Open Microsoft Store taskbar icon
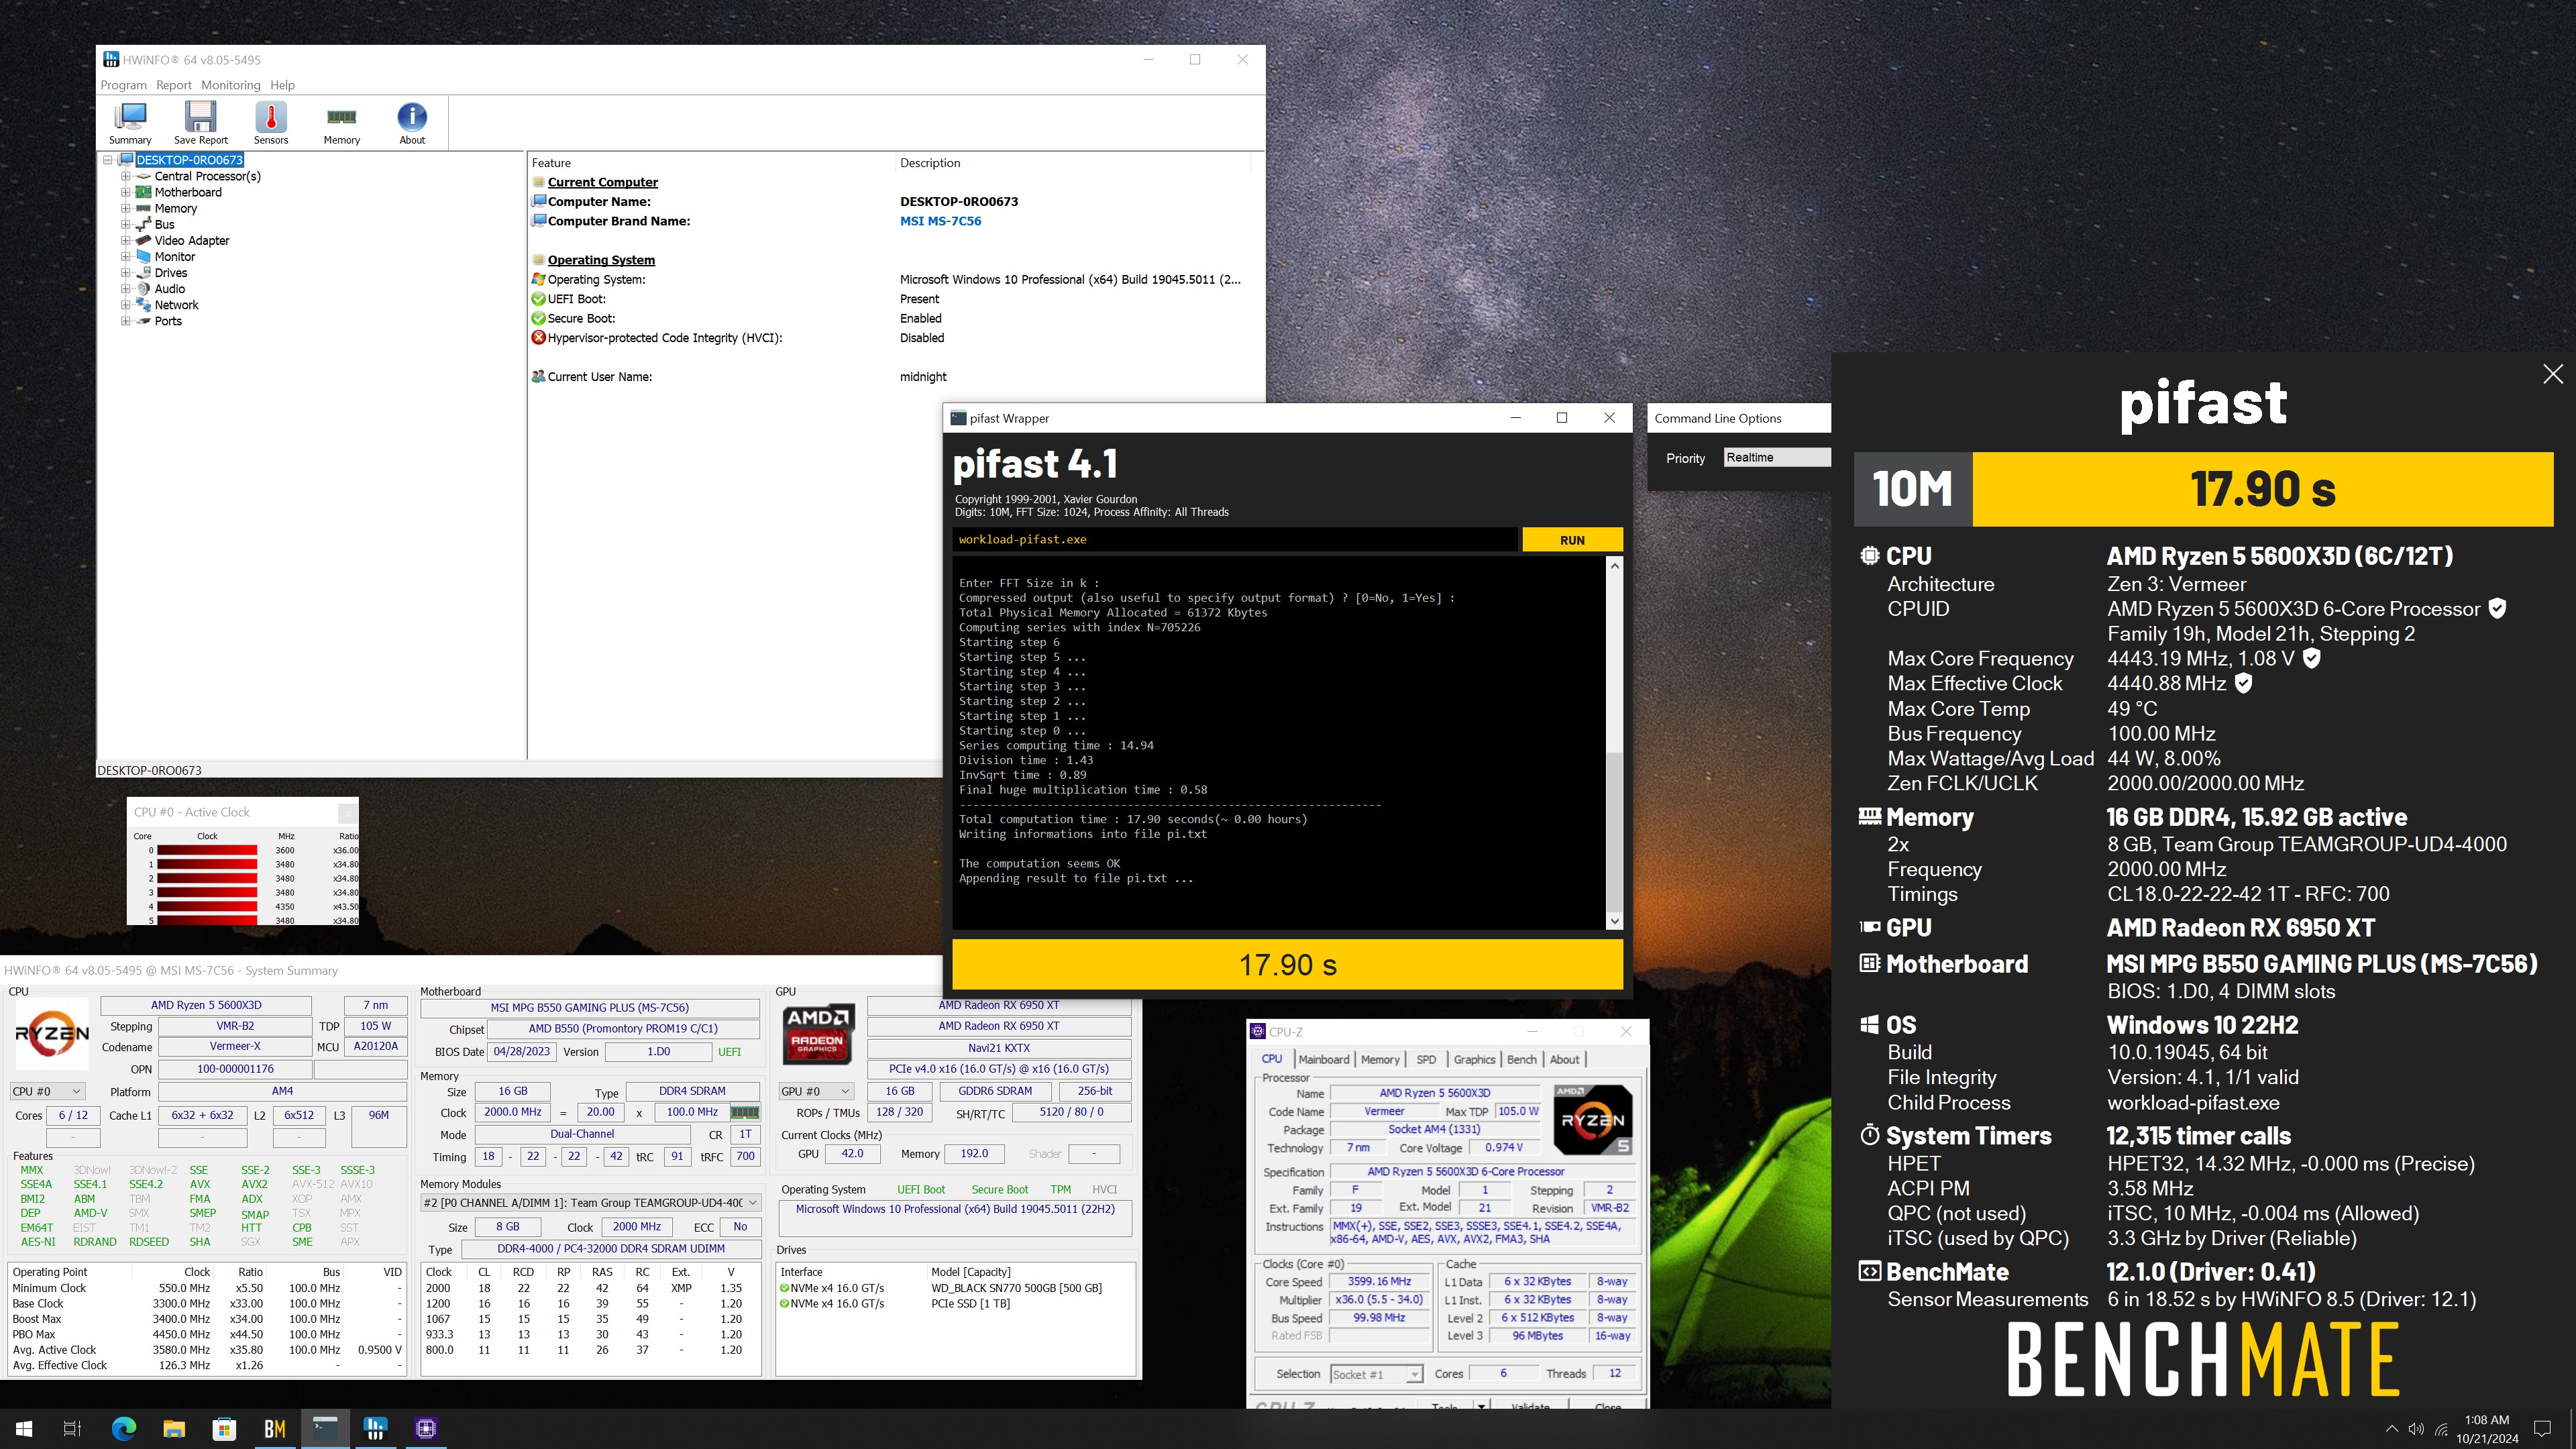 pyautogui.click(x=224, y=1428)
